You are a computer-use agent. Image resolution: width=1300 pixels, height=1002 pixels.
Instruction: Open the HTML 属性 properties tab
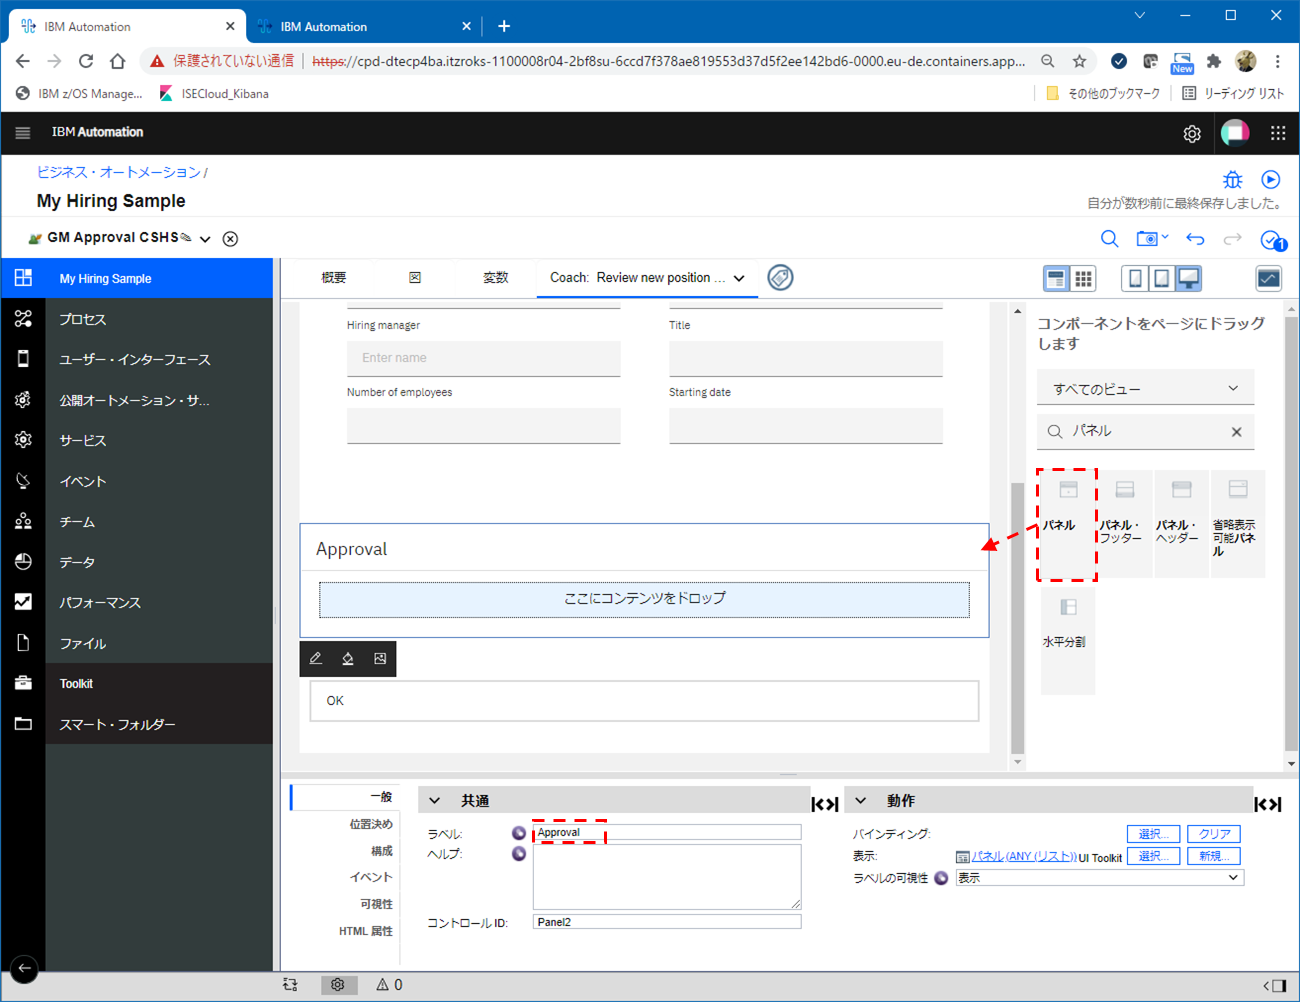pos(366,931)
